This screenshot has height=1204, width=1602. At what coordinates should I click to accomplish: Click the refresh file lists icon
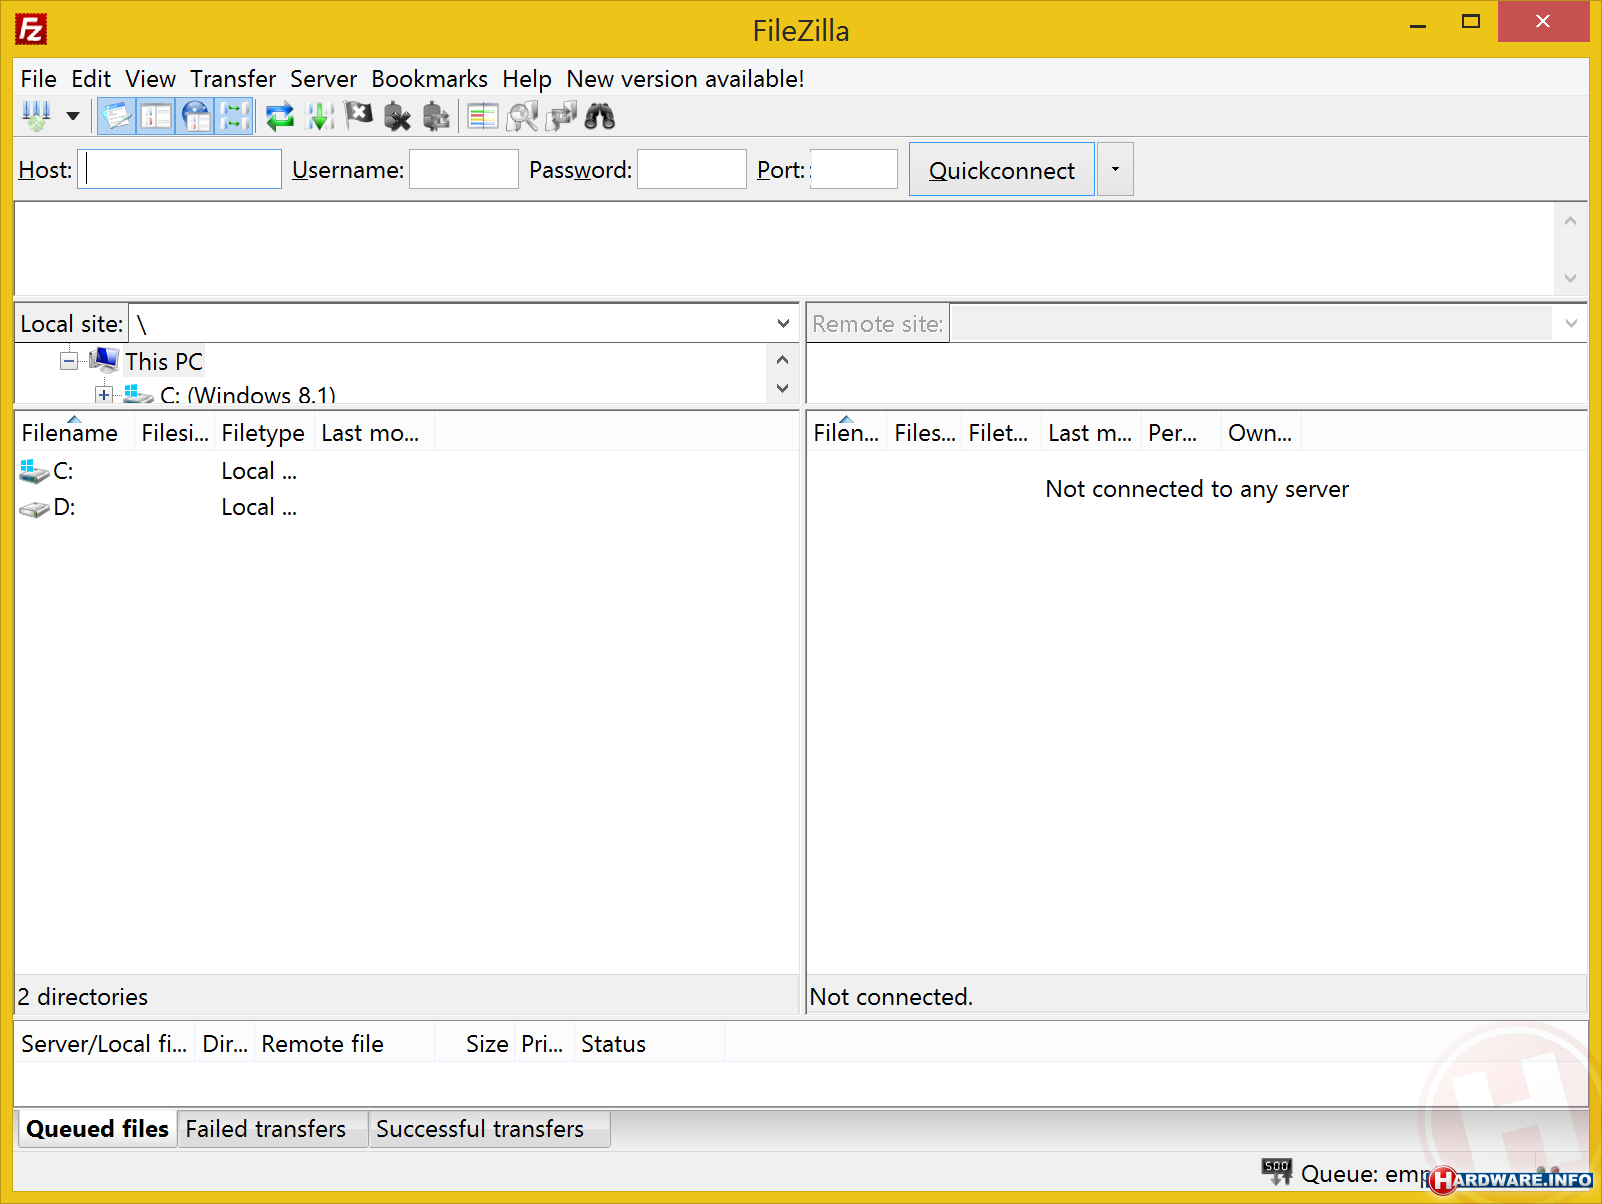pyautogui.click(x=279, y=117)
